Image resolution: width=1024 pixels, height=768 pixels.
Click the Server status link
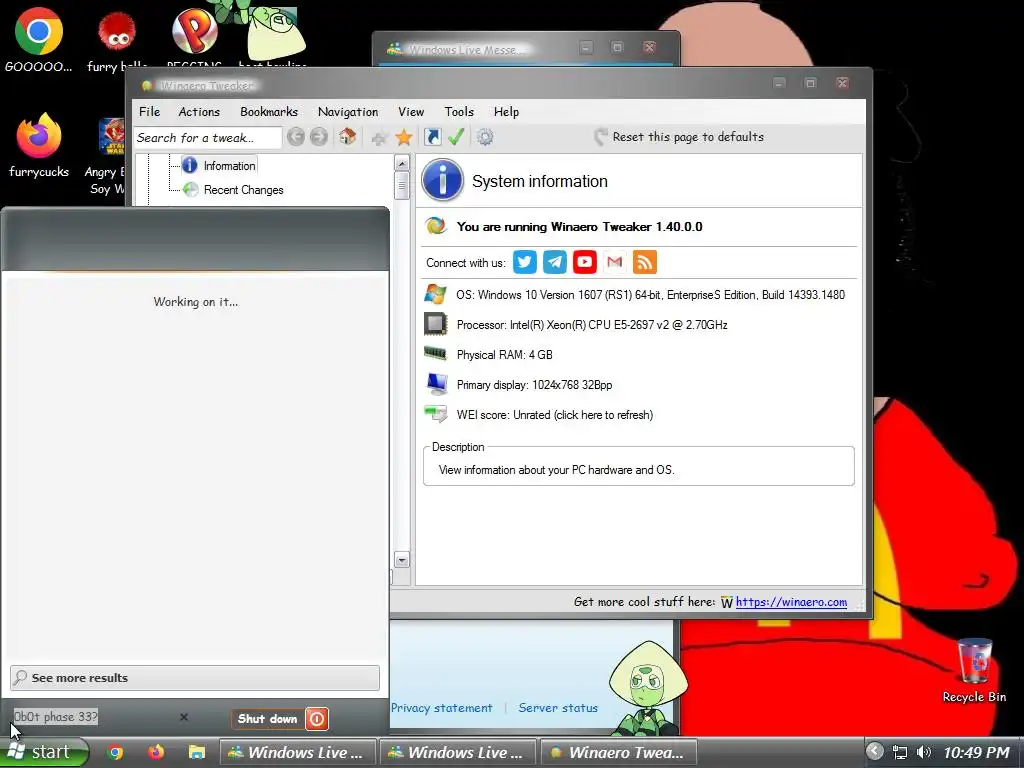pyautogui.click(x=558, y=708)
